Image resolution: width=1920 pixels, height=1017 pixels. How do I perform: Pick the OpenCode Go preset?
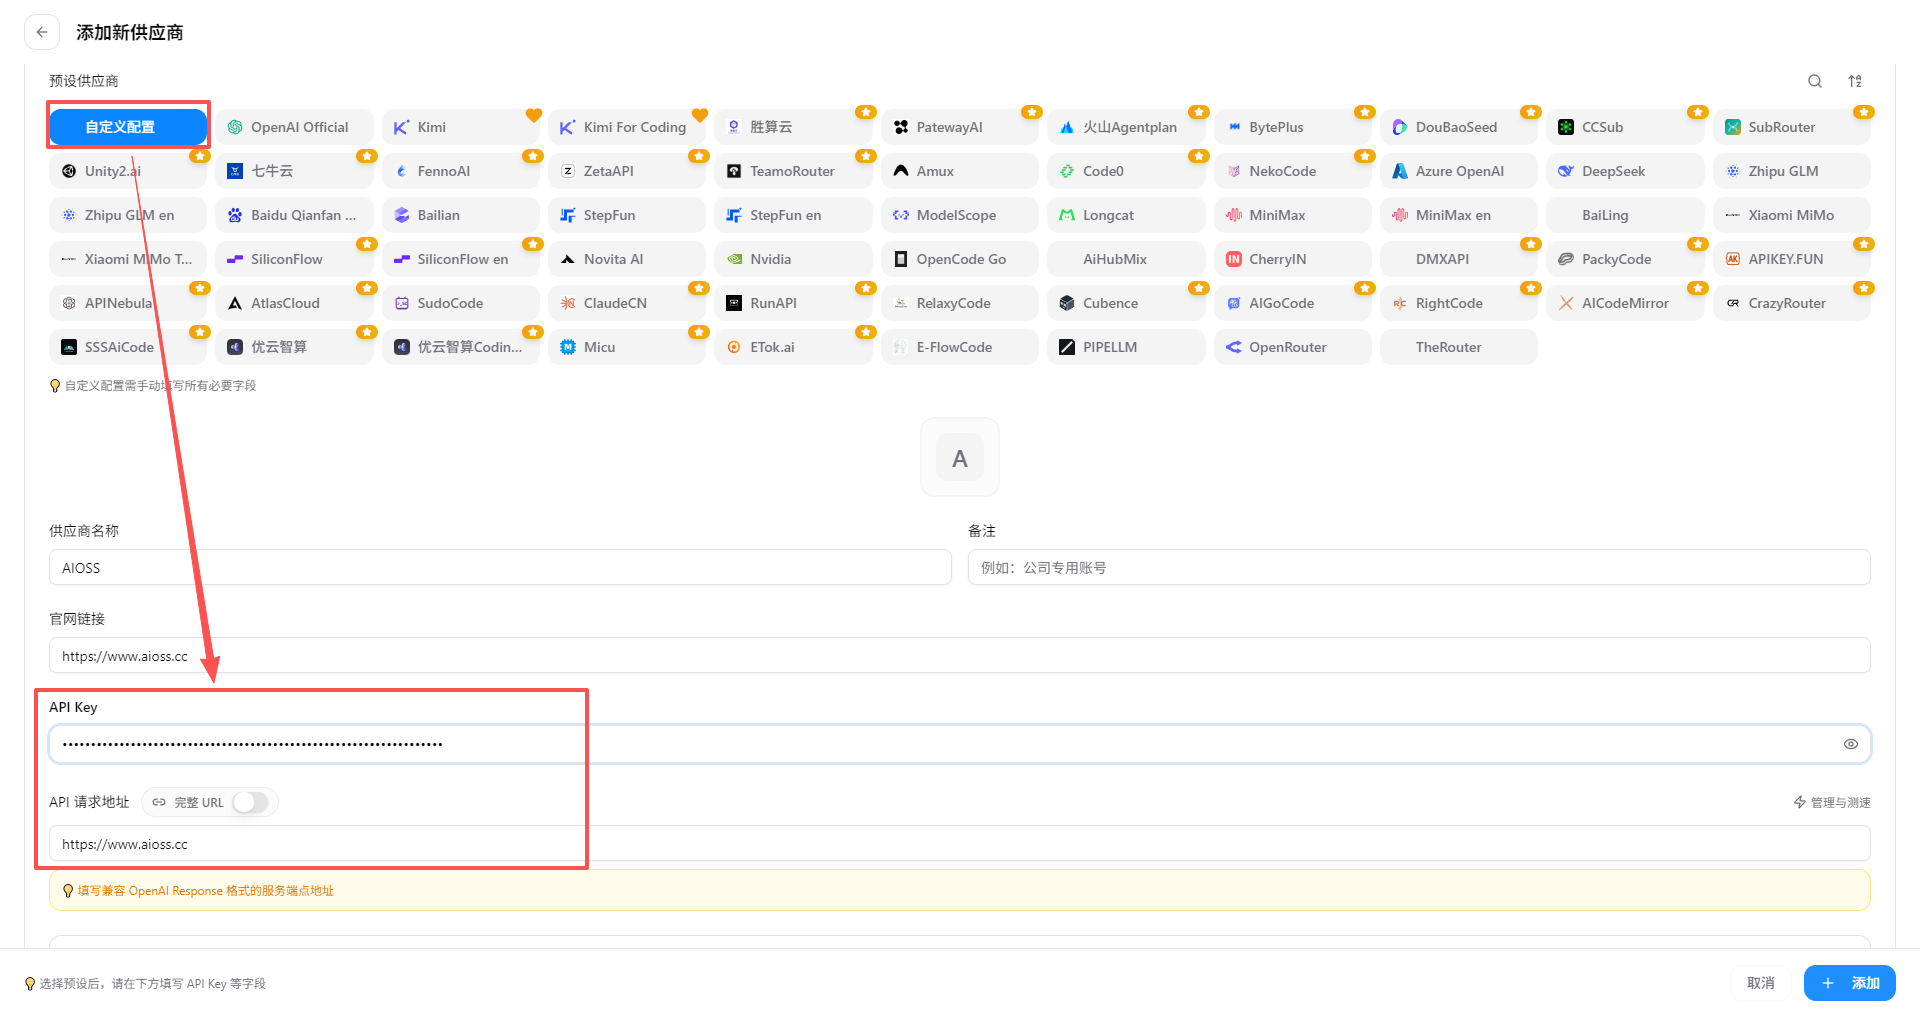(960, 259)
